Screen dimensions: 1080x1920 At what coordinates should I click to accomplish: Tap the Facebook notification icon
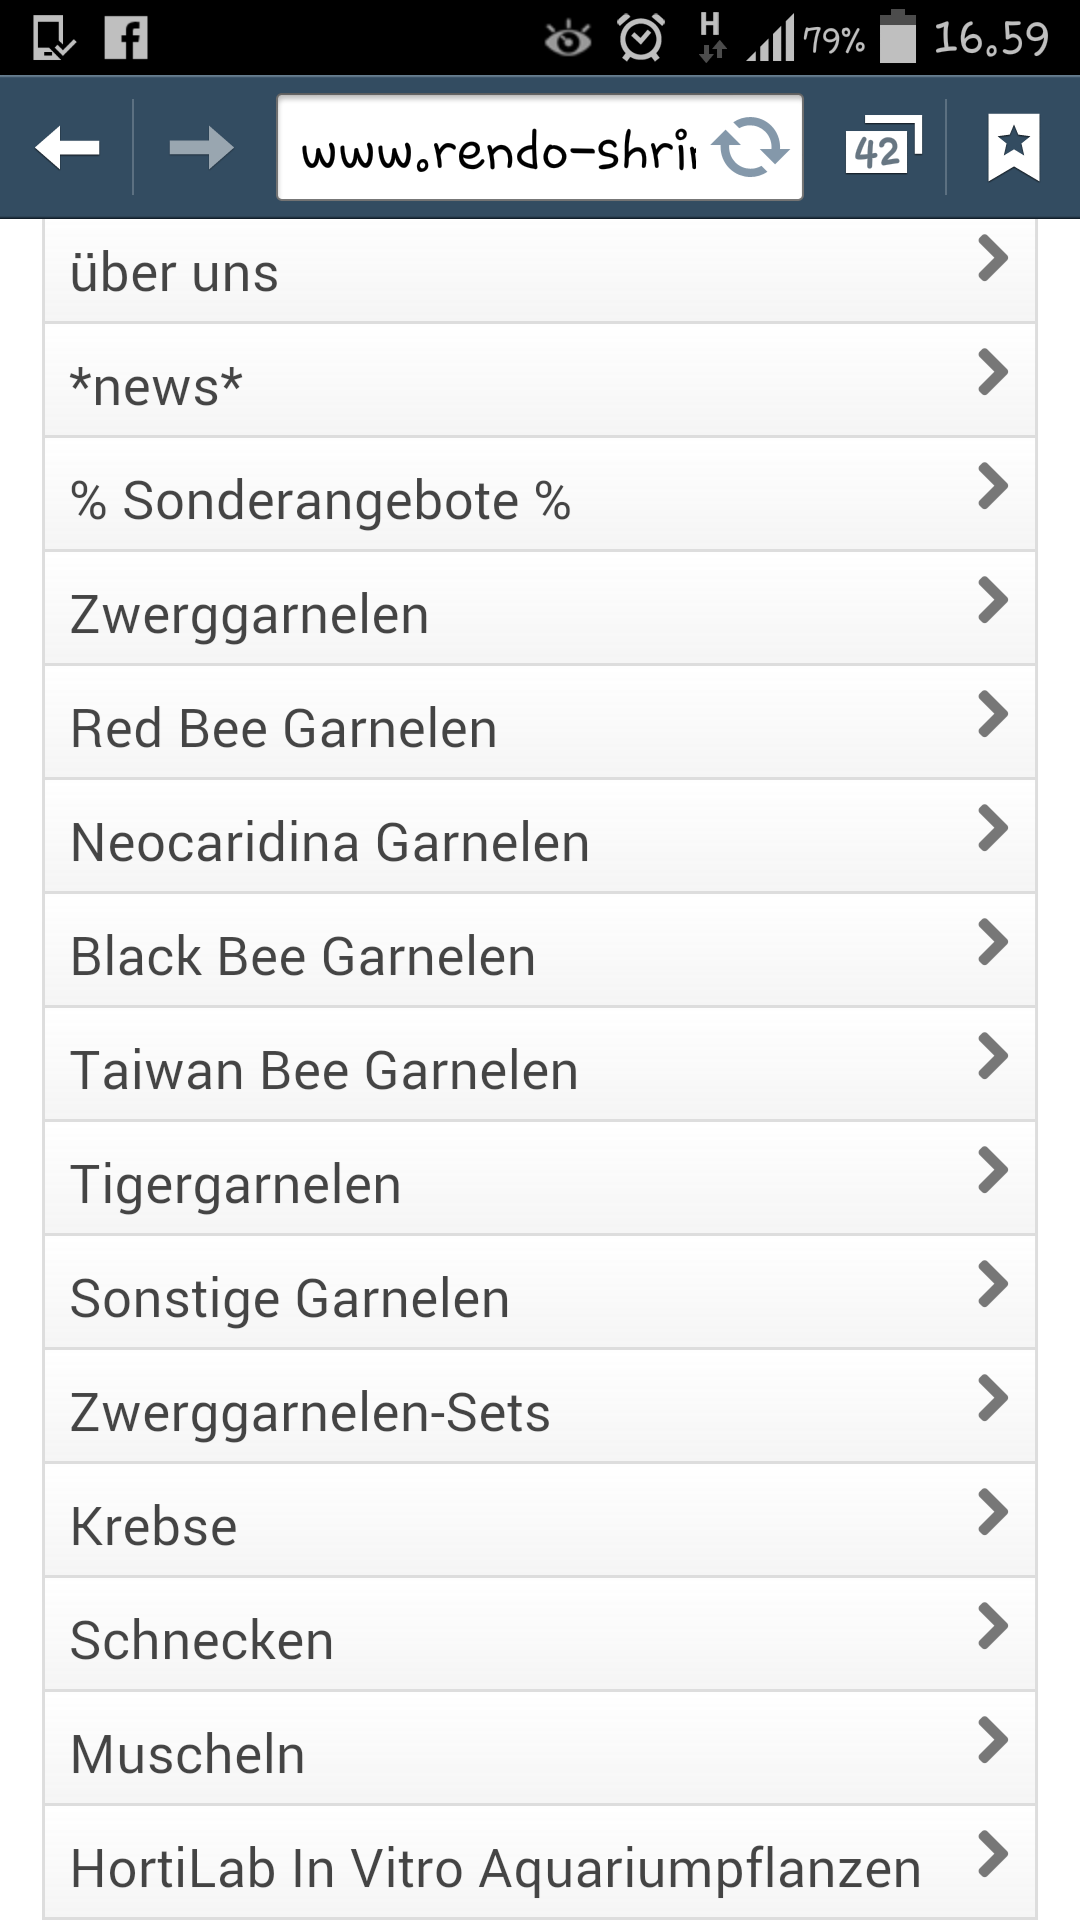(127, 38)
